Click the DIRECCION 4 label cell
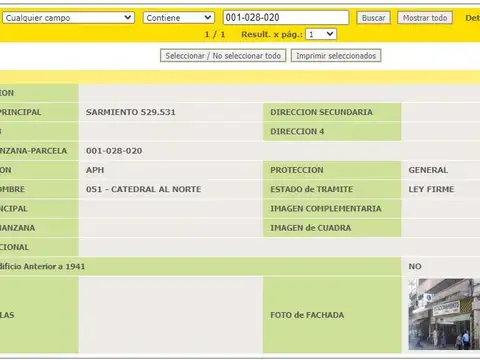 [332, 131]
